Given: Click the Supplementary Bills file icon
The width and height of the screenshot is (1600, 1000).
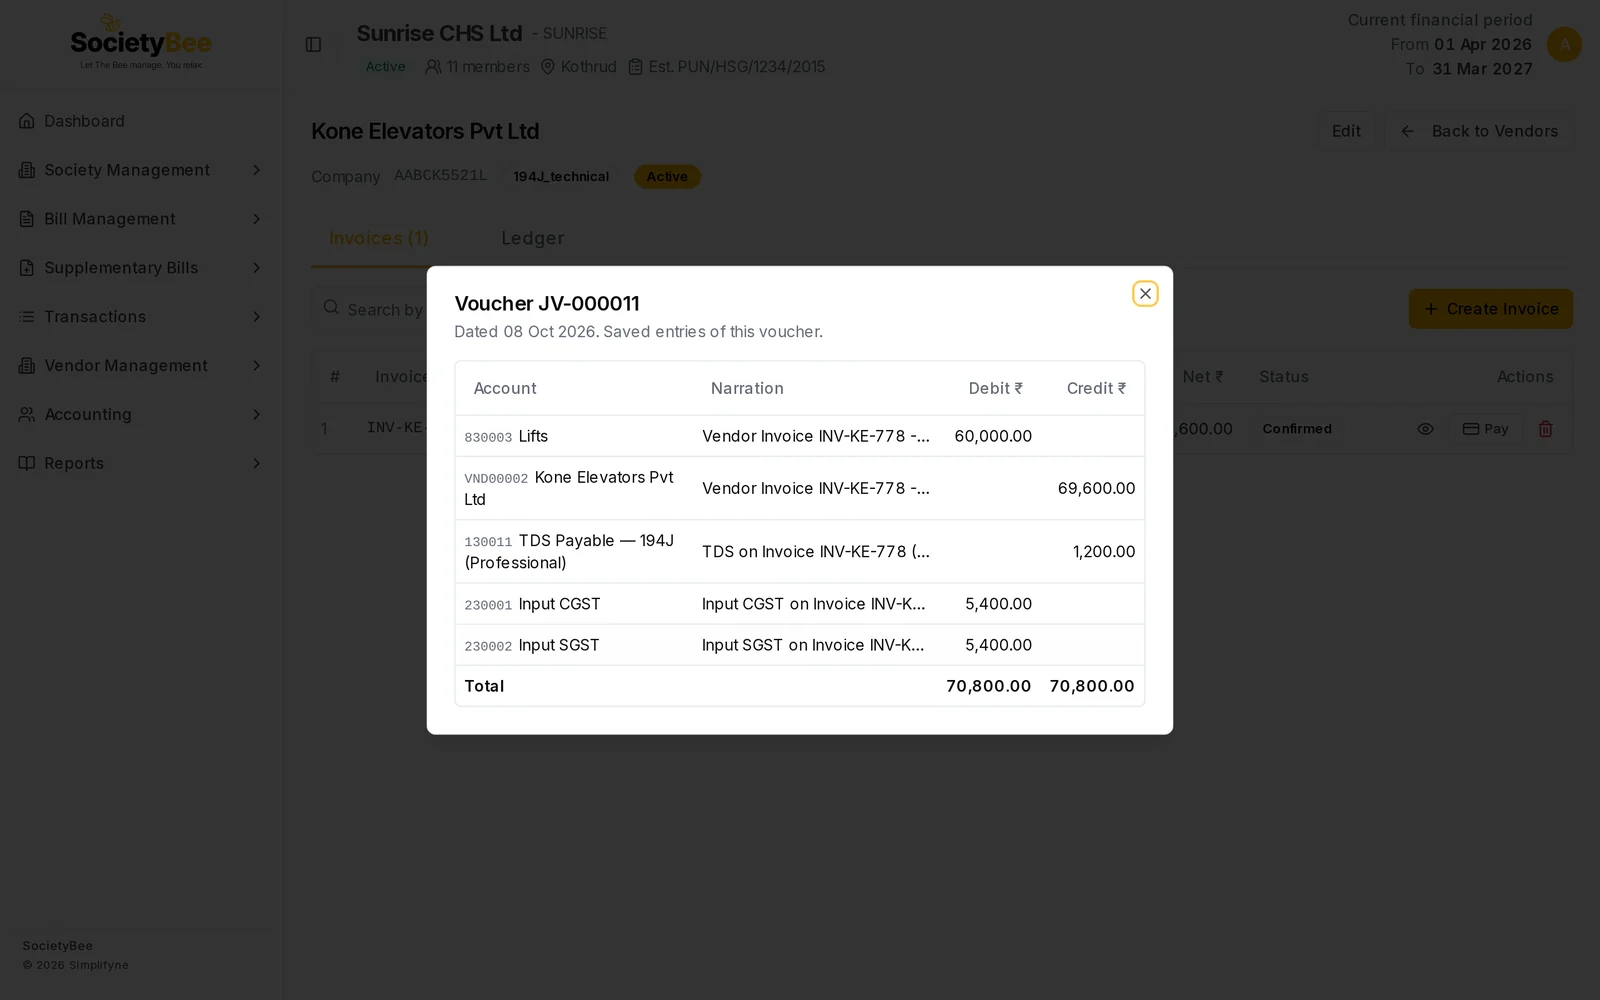Looking at the screenshot, I should pos(27,268).
